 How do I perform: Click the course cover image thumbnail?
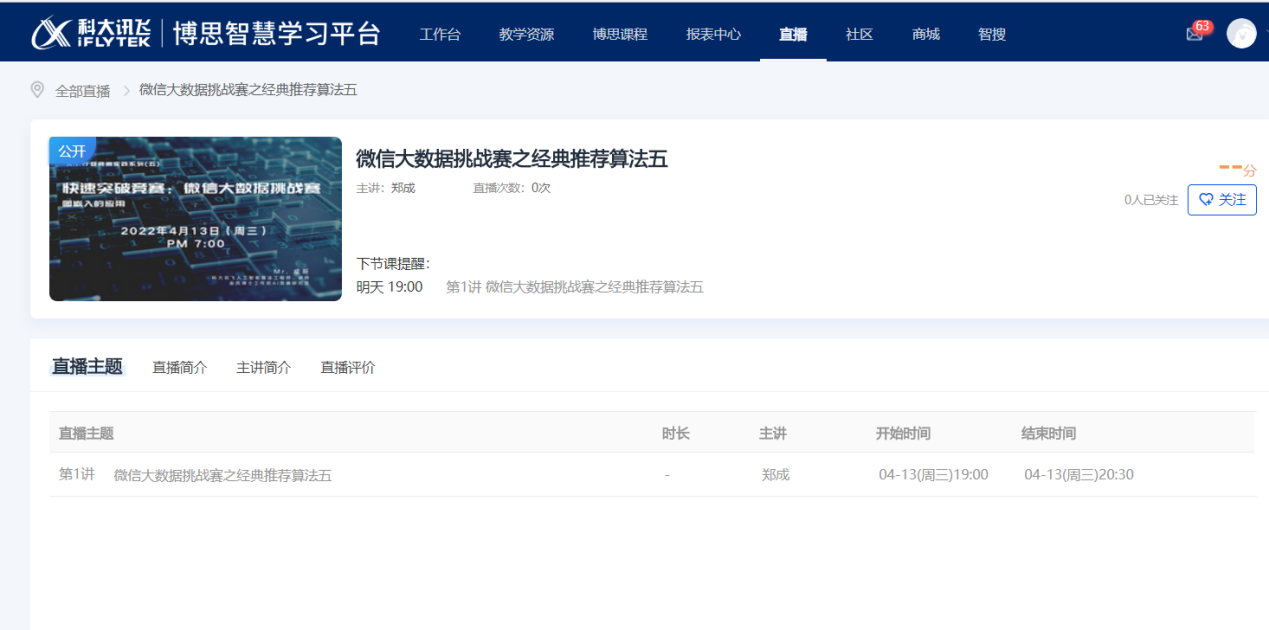[x=195, y=219]
